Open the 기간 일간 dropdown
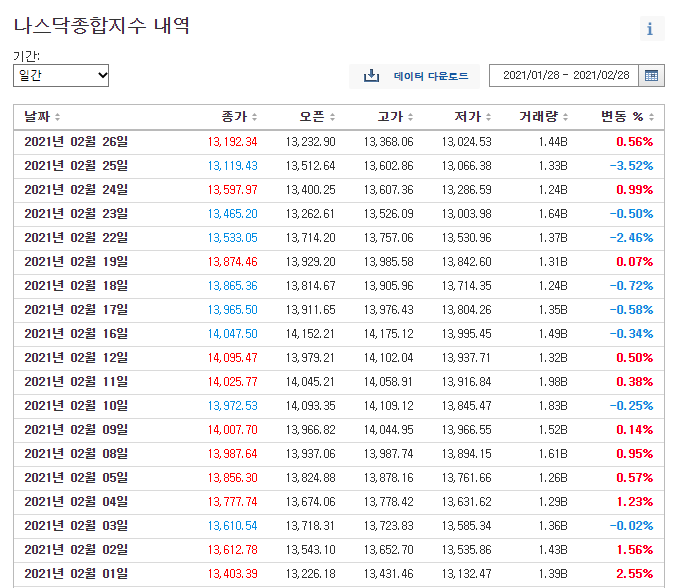 pos(61,76)
